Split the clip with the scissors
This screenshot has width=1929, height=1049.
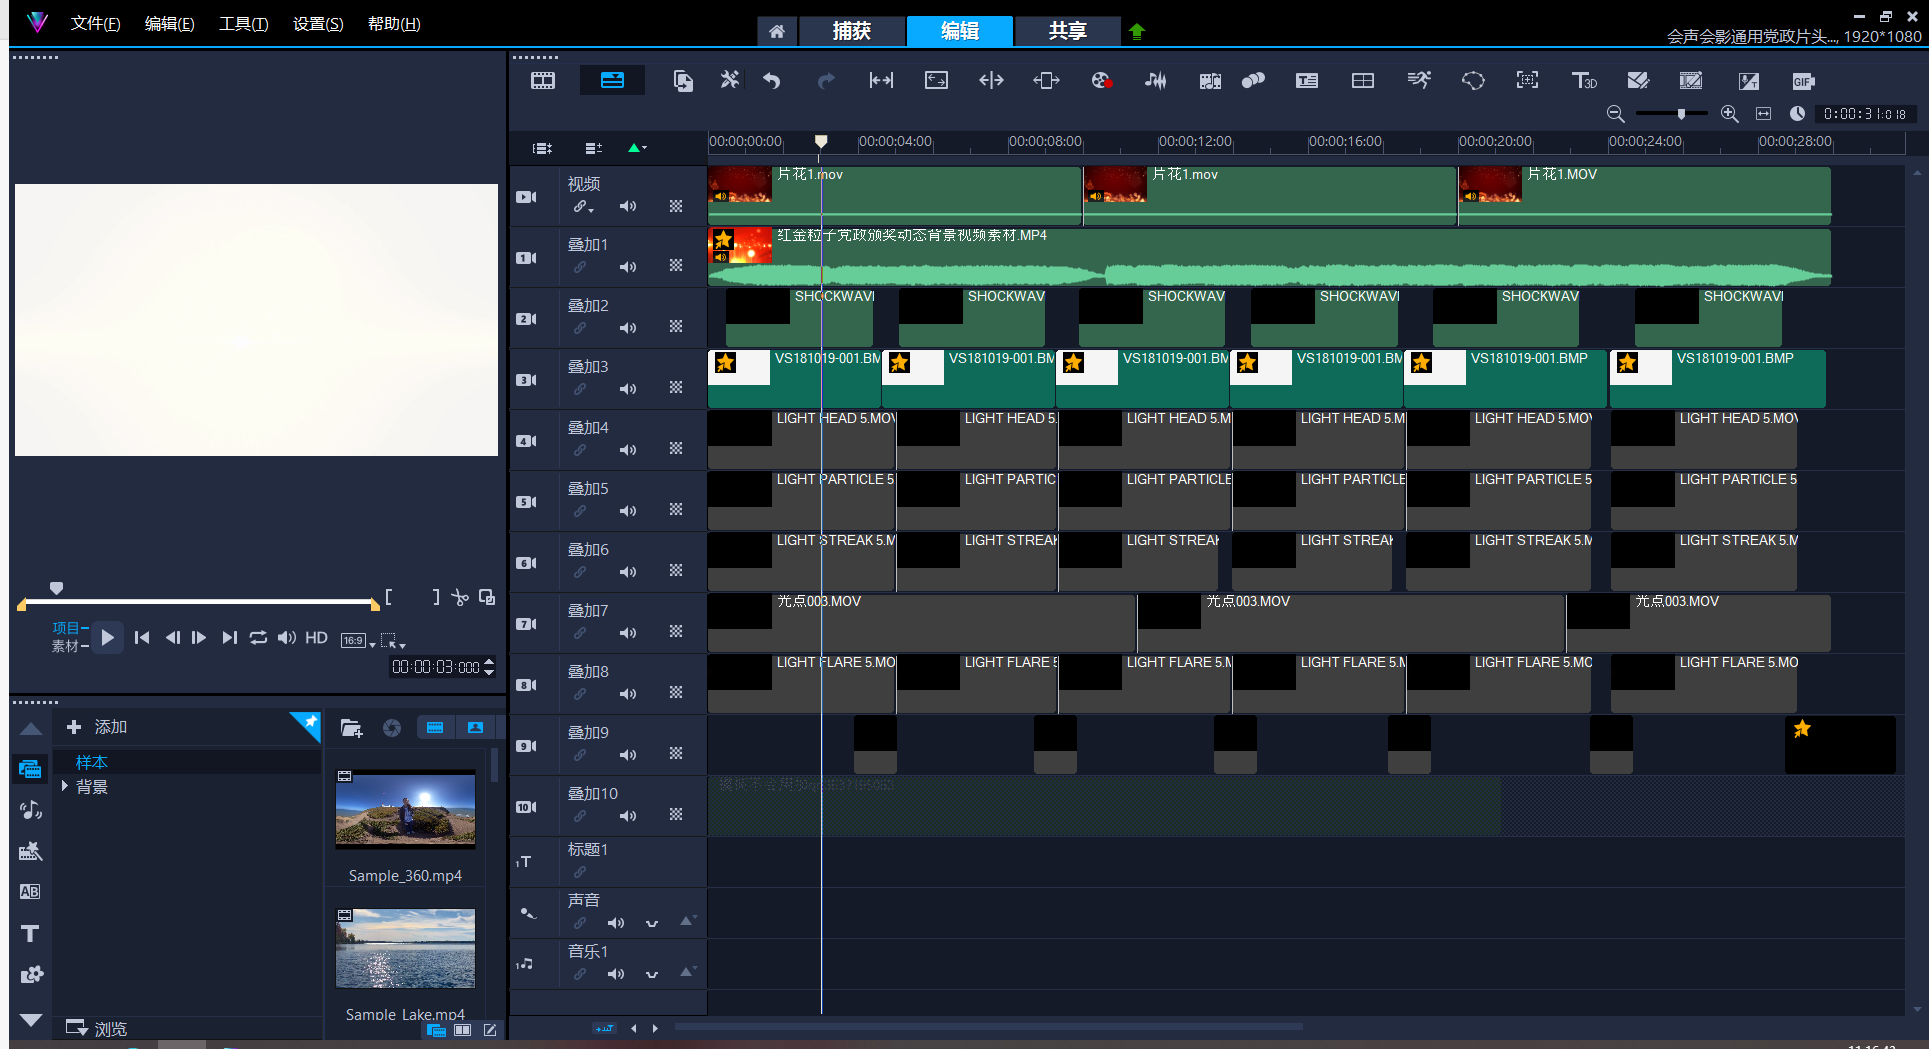coord(460,597)
